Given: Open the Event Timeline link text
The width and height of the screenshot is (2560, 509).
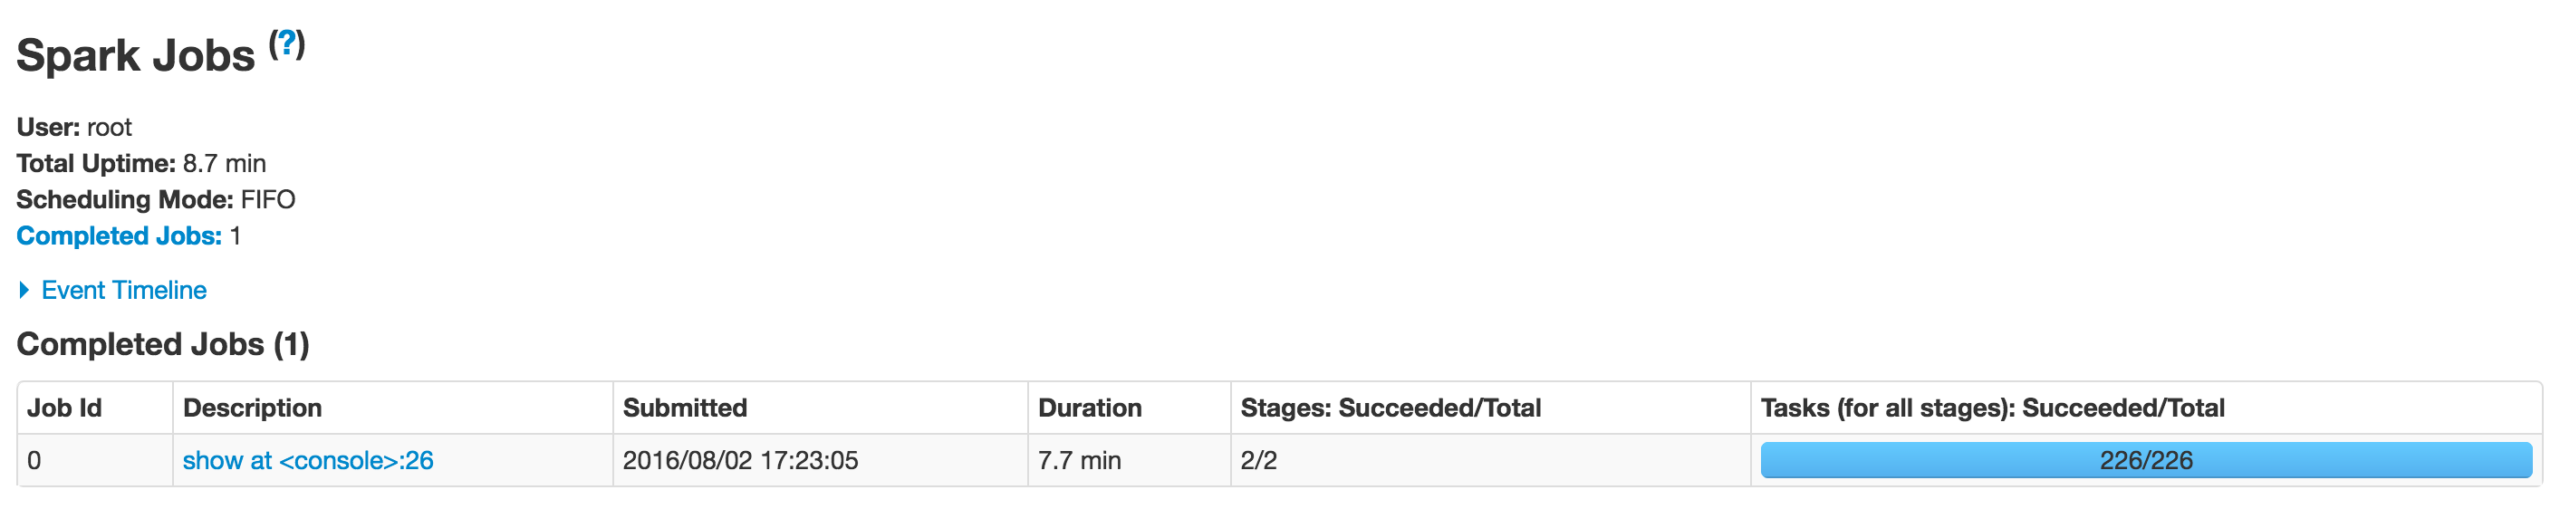Looking at the screenshot, I should 124,290.
